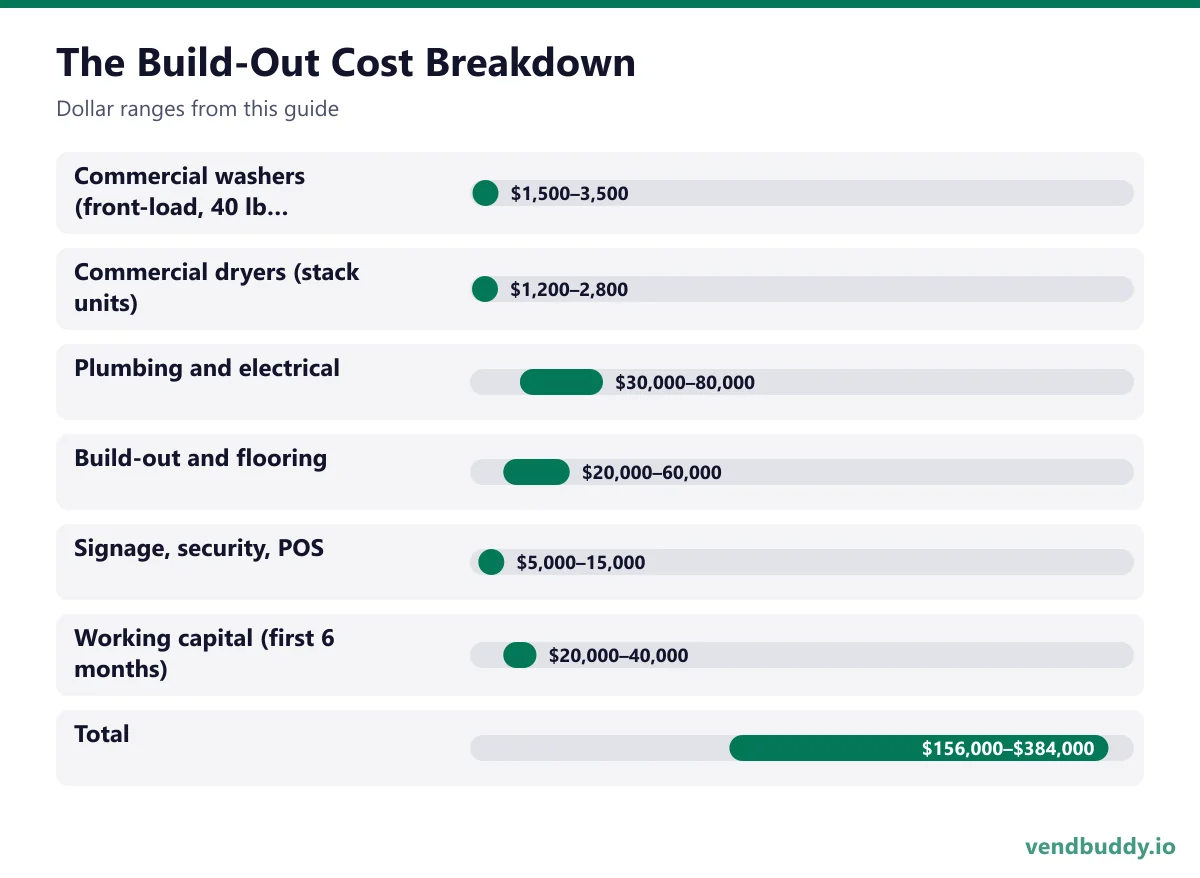Click the $20,000–60,000 value
Viewport: 1200px width, 878px height.
pos(652,473)
